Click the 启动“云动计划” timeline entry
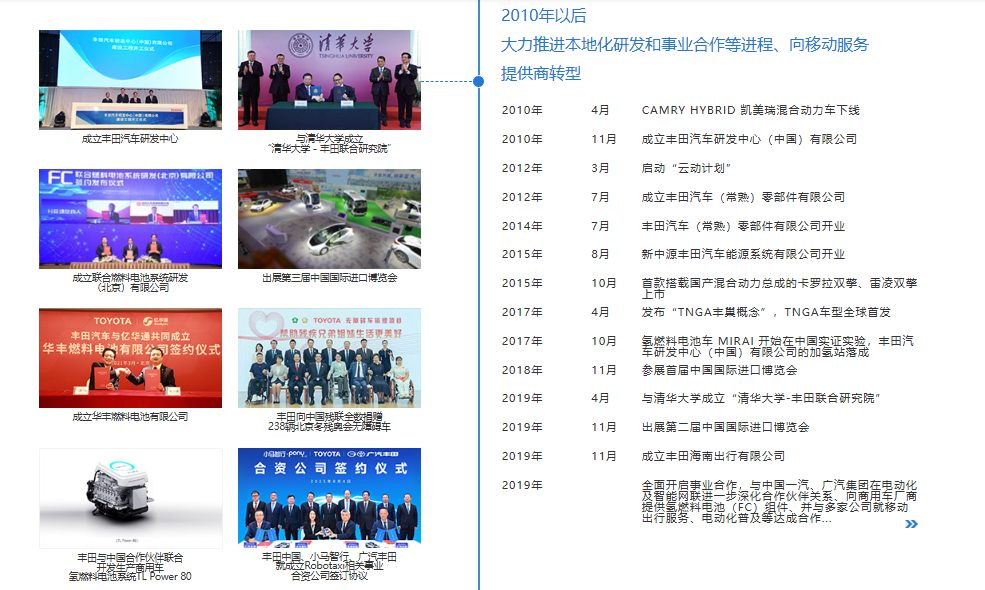Screen dimensions: 985x590 pos(687,168)
